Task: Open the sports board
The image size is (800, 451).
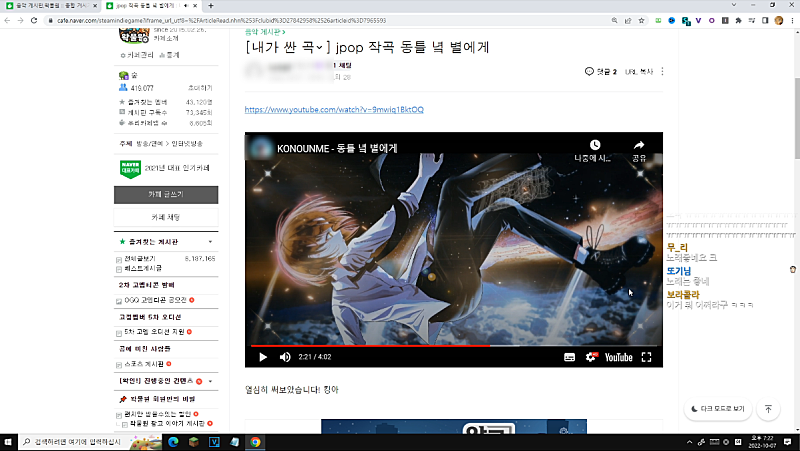Action: [x=144, y=364]
